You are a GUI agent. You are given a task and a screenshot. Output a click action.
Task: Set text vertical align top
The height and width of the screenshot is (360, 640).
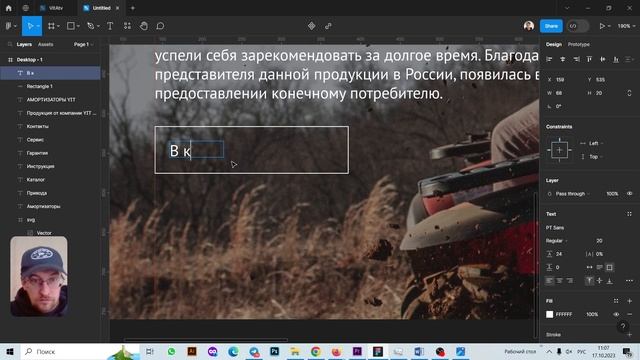click(589, 281)
